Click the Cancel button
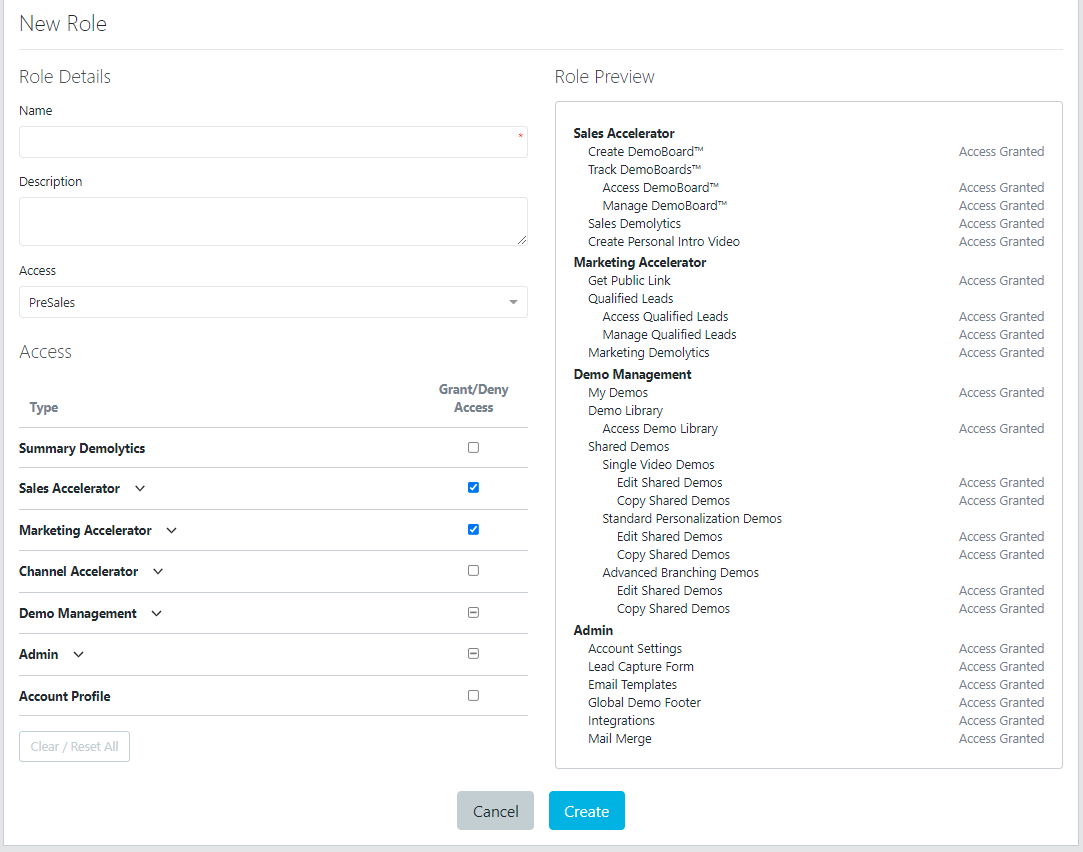This screenshot has width=1083, height=852. point(495,811)
